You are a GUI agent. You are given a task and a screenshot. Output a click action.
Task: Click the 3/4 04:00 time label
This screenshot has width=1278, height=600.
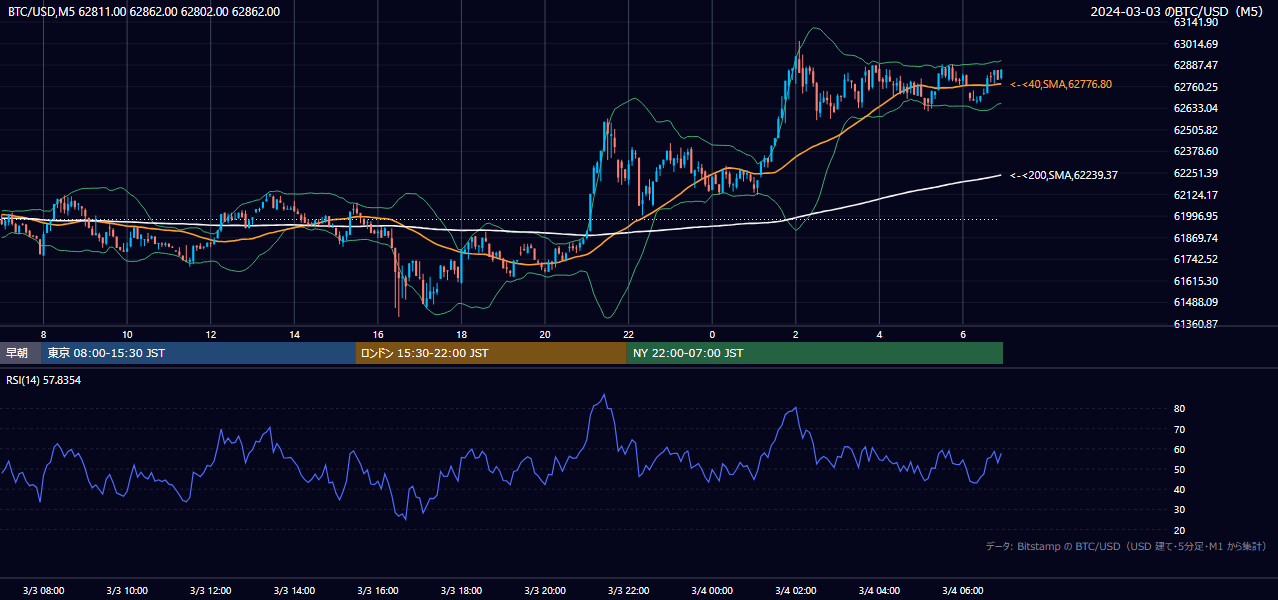[879, 590]
